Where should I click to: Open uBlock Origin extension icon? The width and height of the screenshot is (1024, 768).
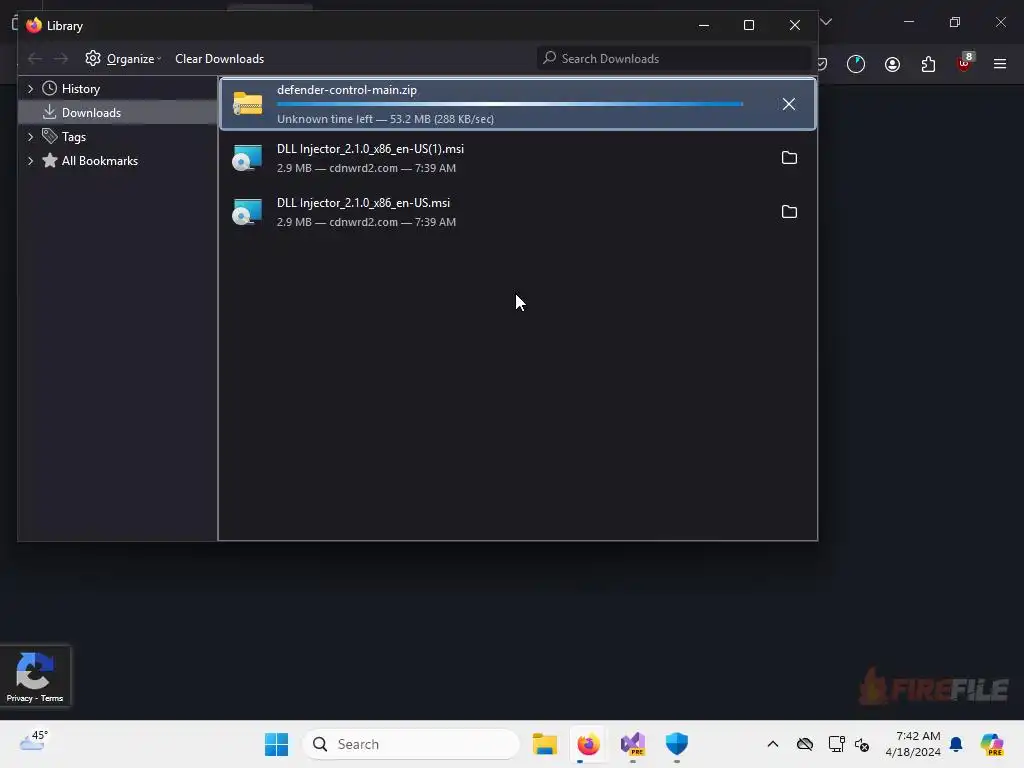tap(965, 63)
